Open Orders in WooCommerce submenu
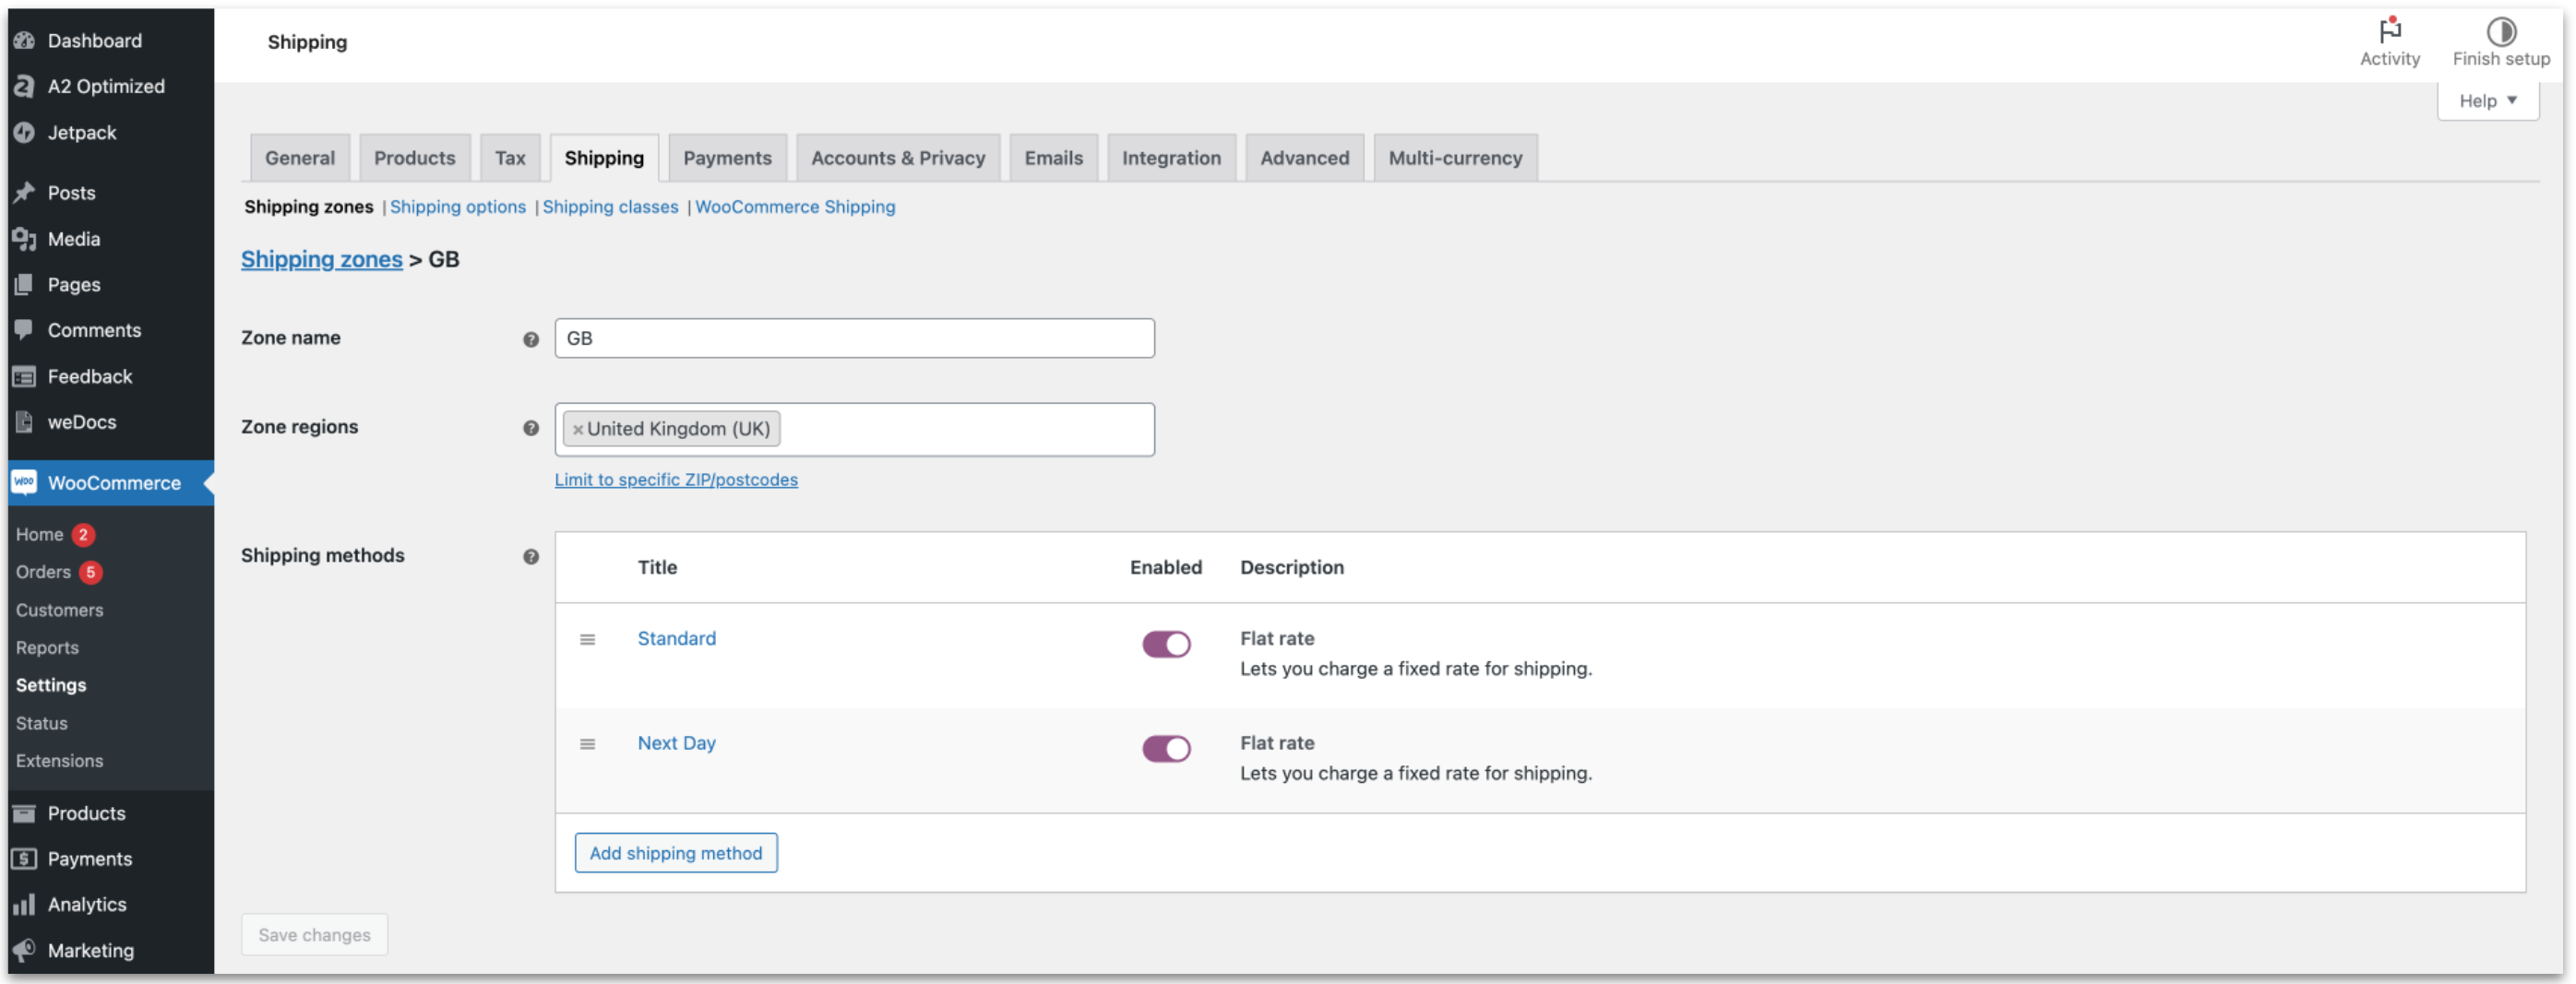The image size is (2576, 984). click(43, 572)
